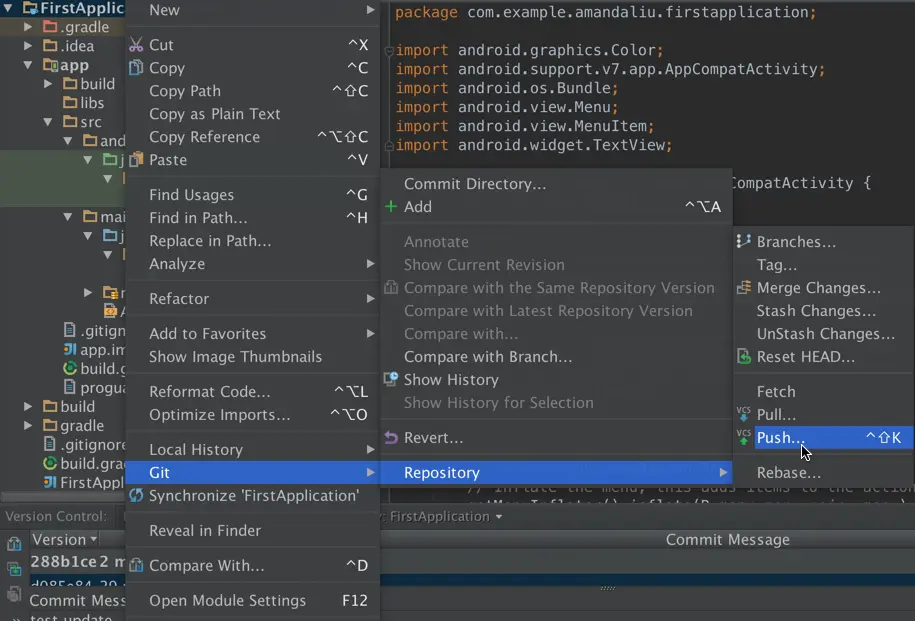This screenshot has width=915, height=621.
Task: Click the scissors Cut icon
Action: click(136, 45)
